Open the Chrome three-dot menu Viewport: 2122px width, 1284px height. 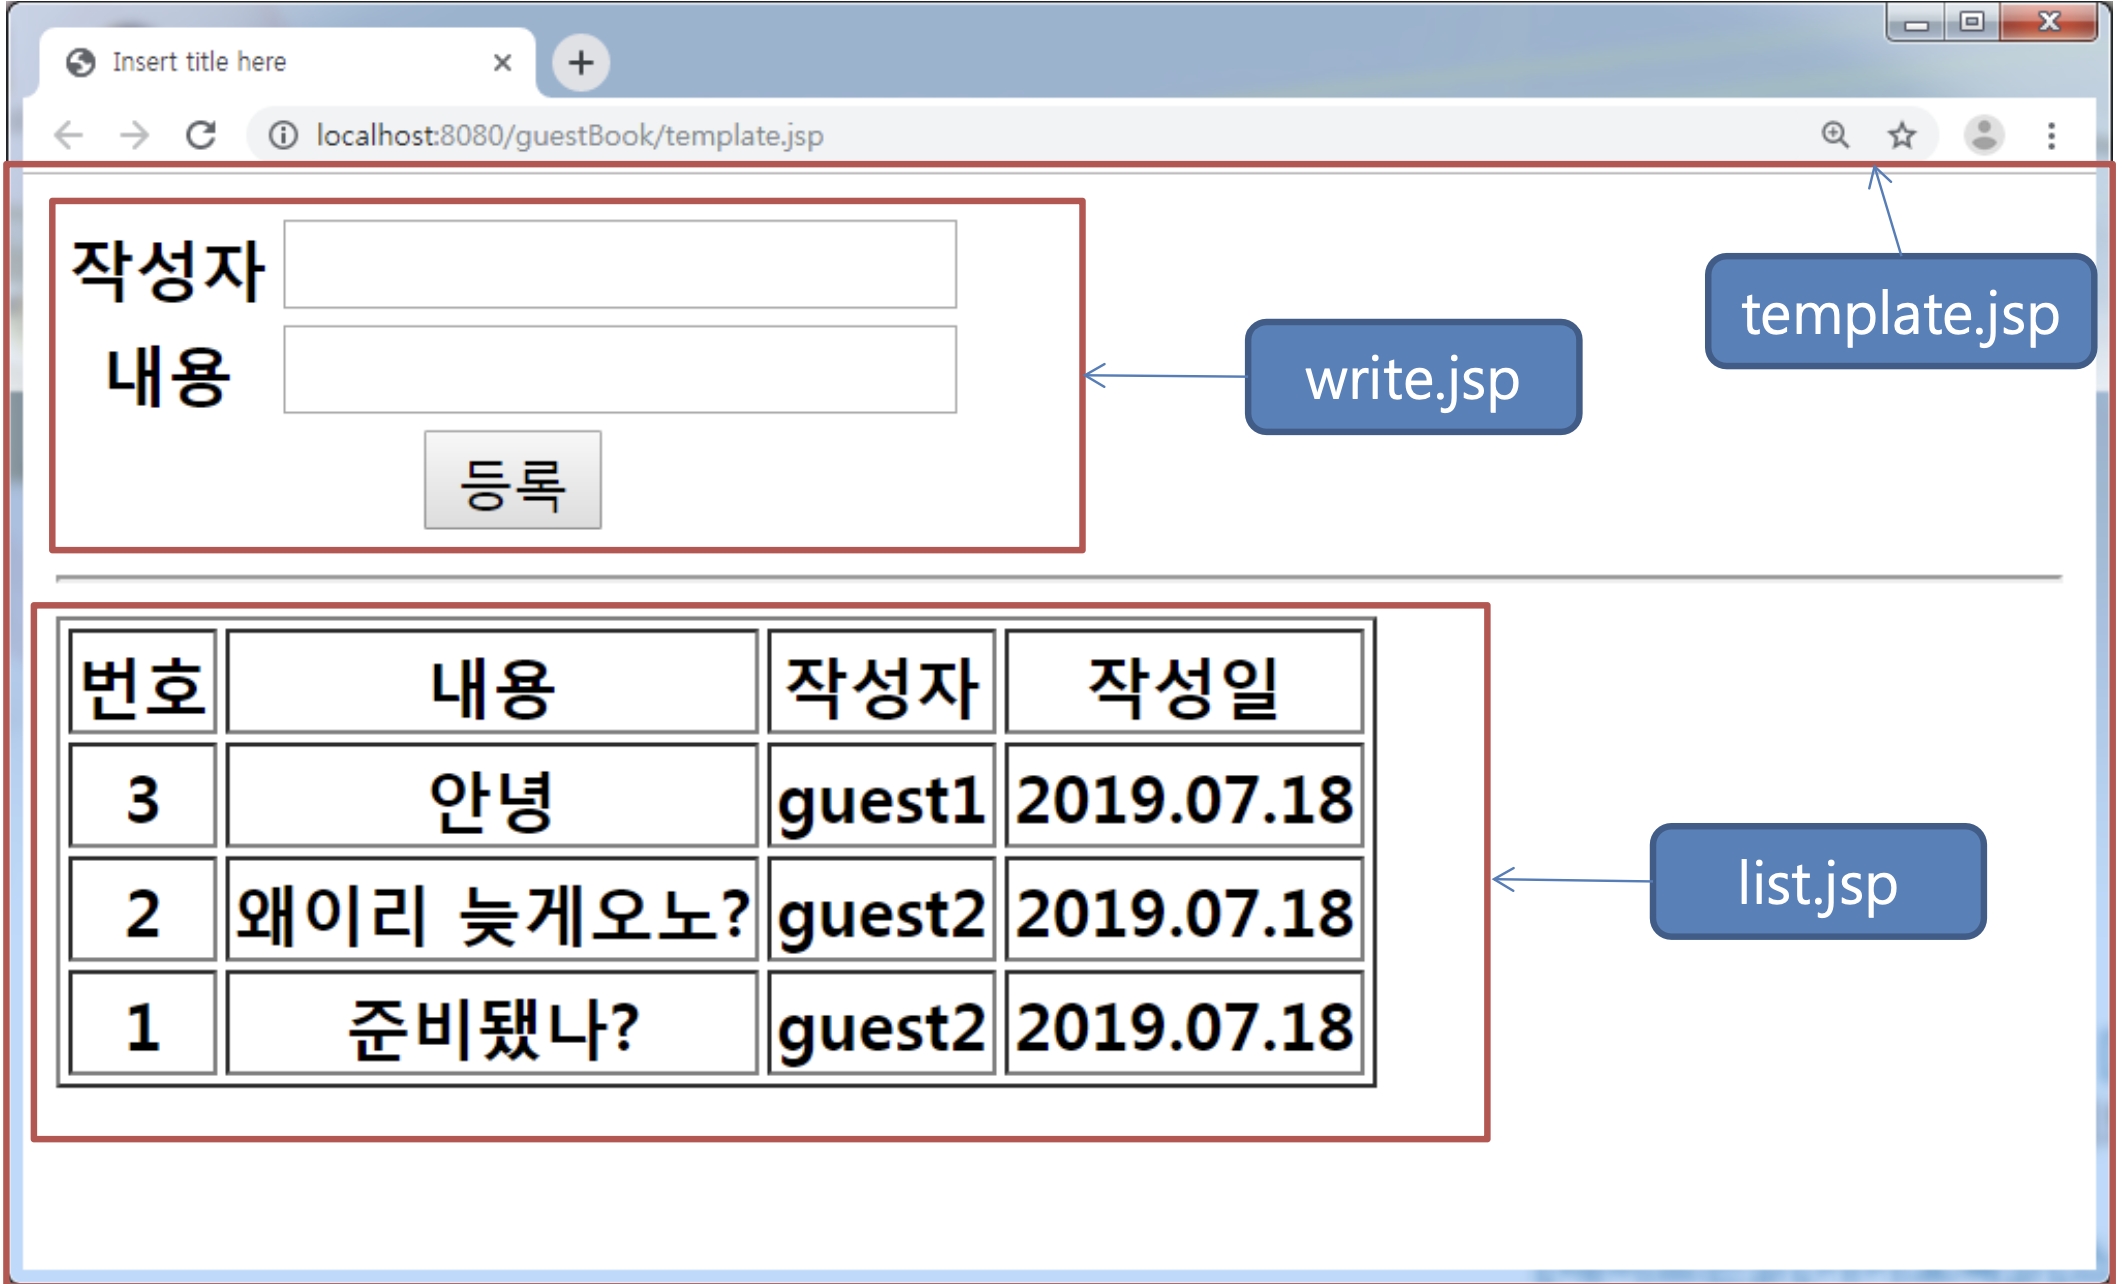(x=2051, y=135)
